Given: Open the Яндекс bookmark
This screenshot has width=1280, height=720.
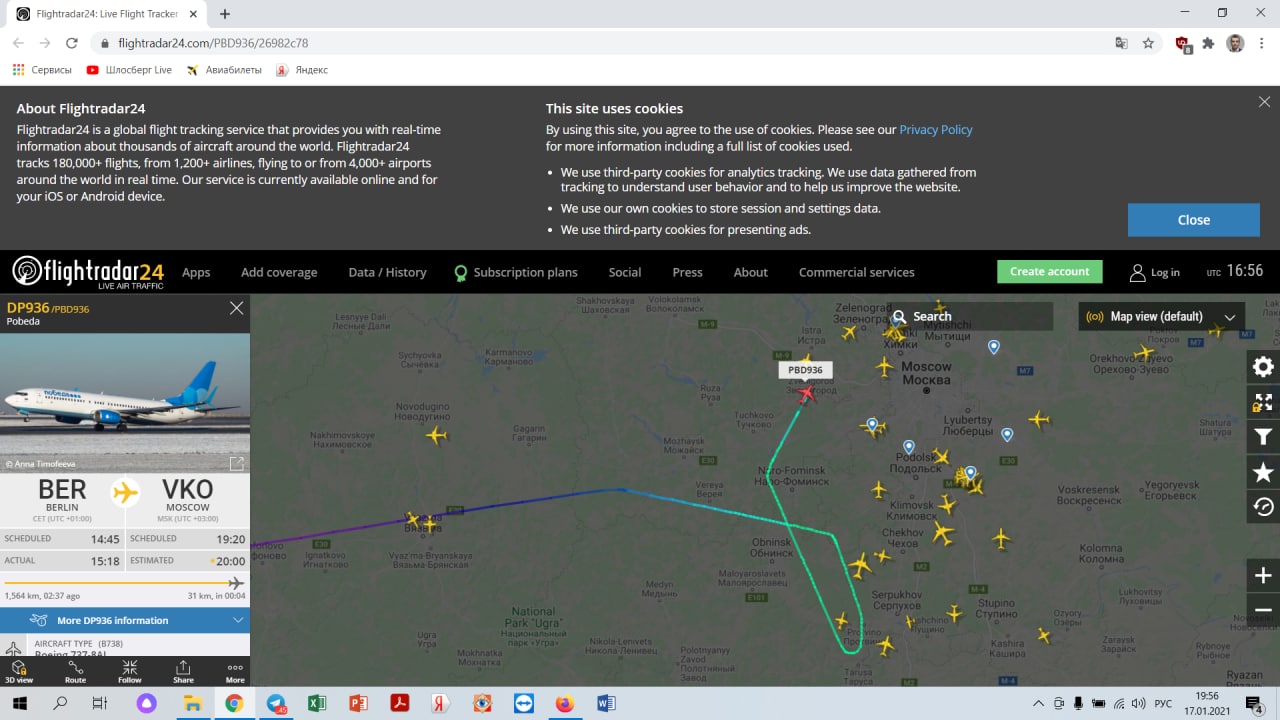Looking at the screenshot, I should [302, 70].
